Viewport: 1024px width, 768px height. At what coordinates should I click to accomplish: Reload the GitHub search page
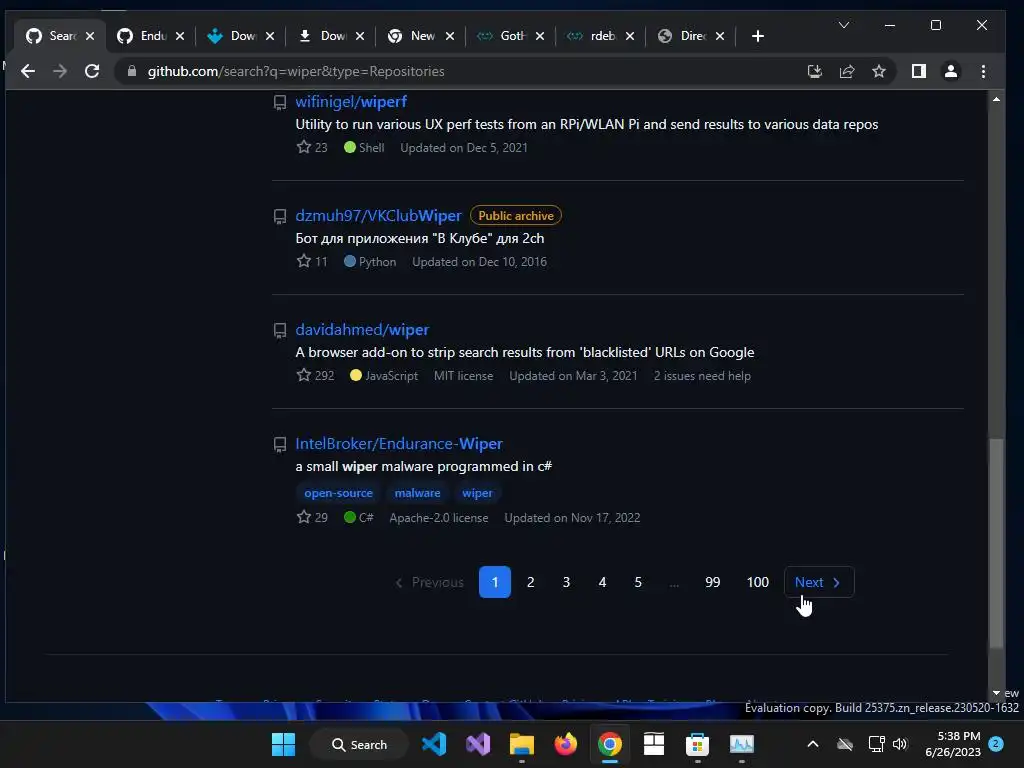tap(92, 71)
